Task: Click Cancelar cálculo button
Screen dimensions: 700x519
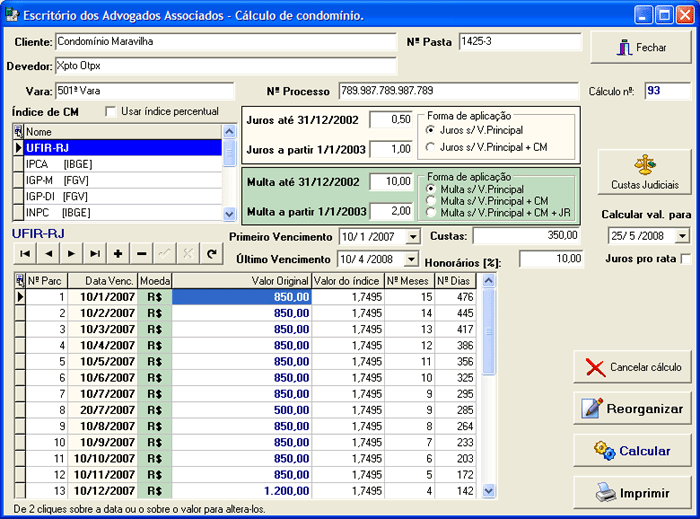Action: pyautogui.click(x=633, y=367)
